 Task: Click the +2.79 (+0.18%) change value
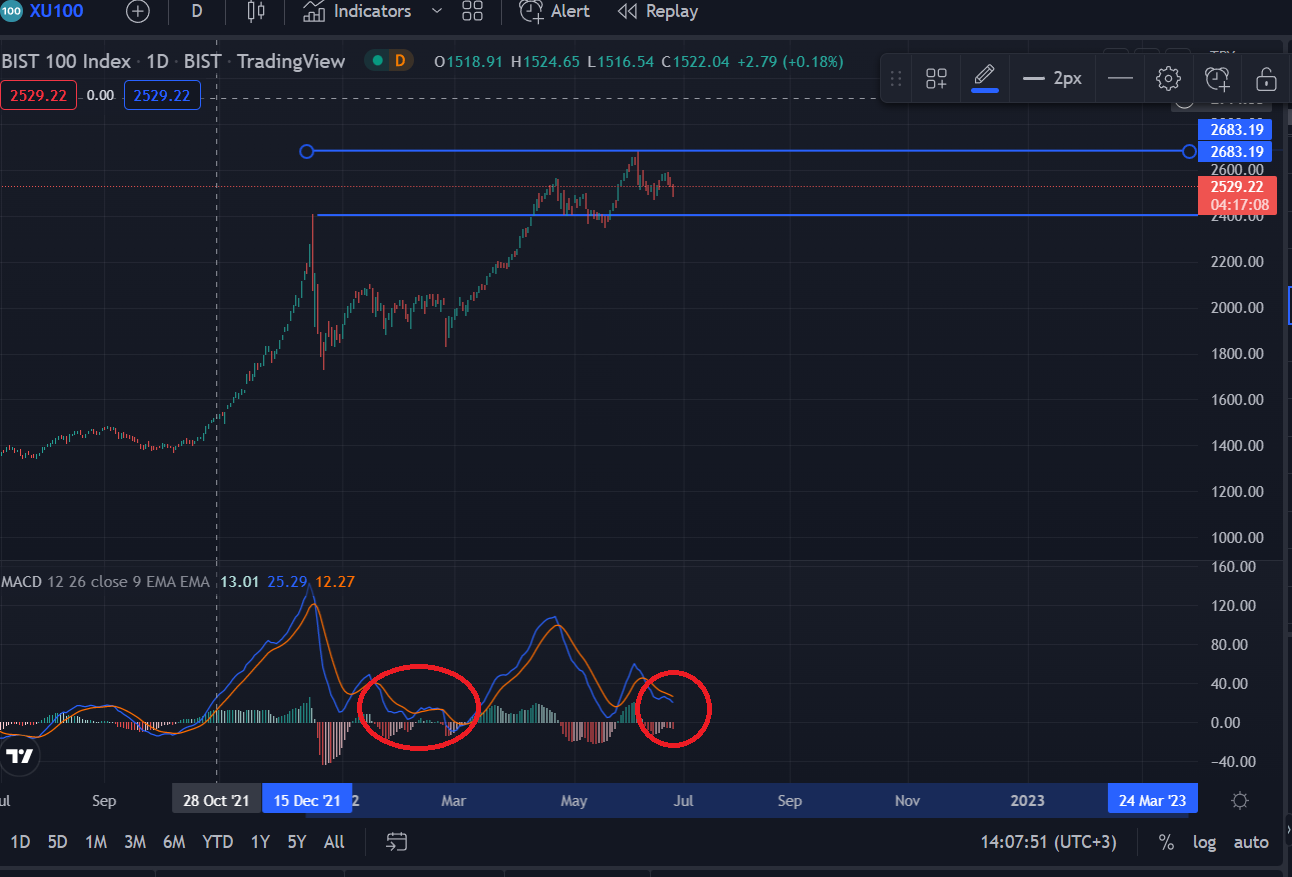(x=790, y=61)
